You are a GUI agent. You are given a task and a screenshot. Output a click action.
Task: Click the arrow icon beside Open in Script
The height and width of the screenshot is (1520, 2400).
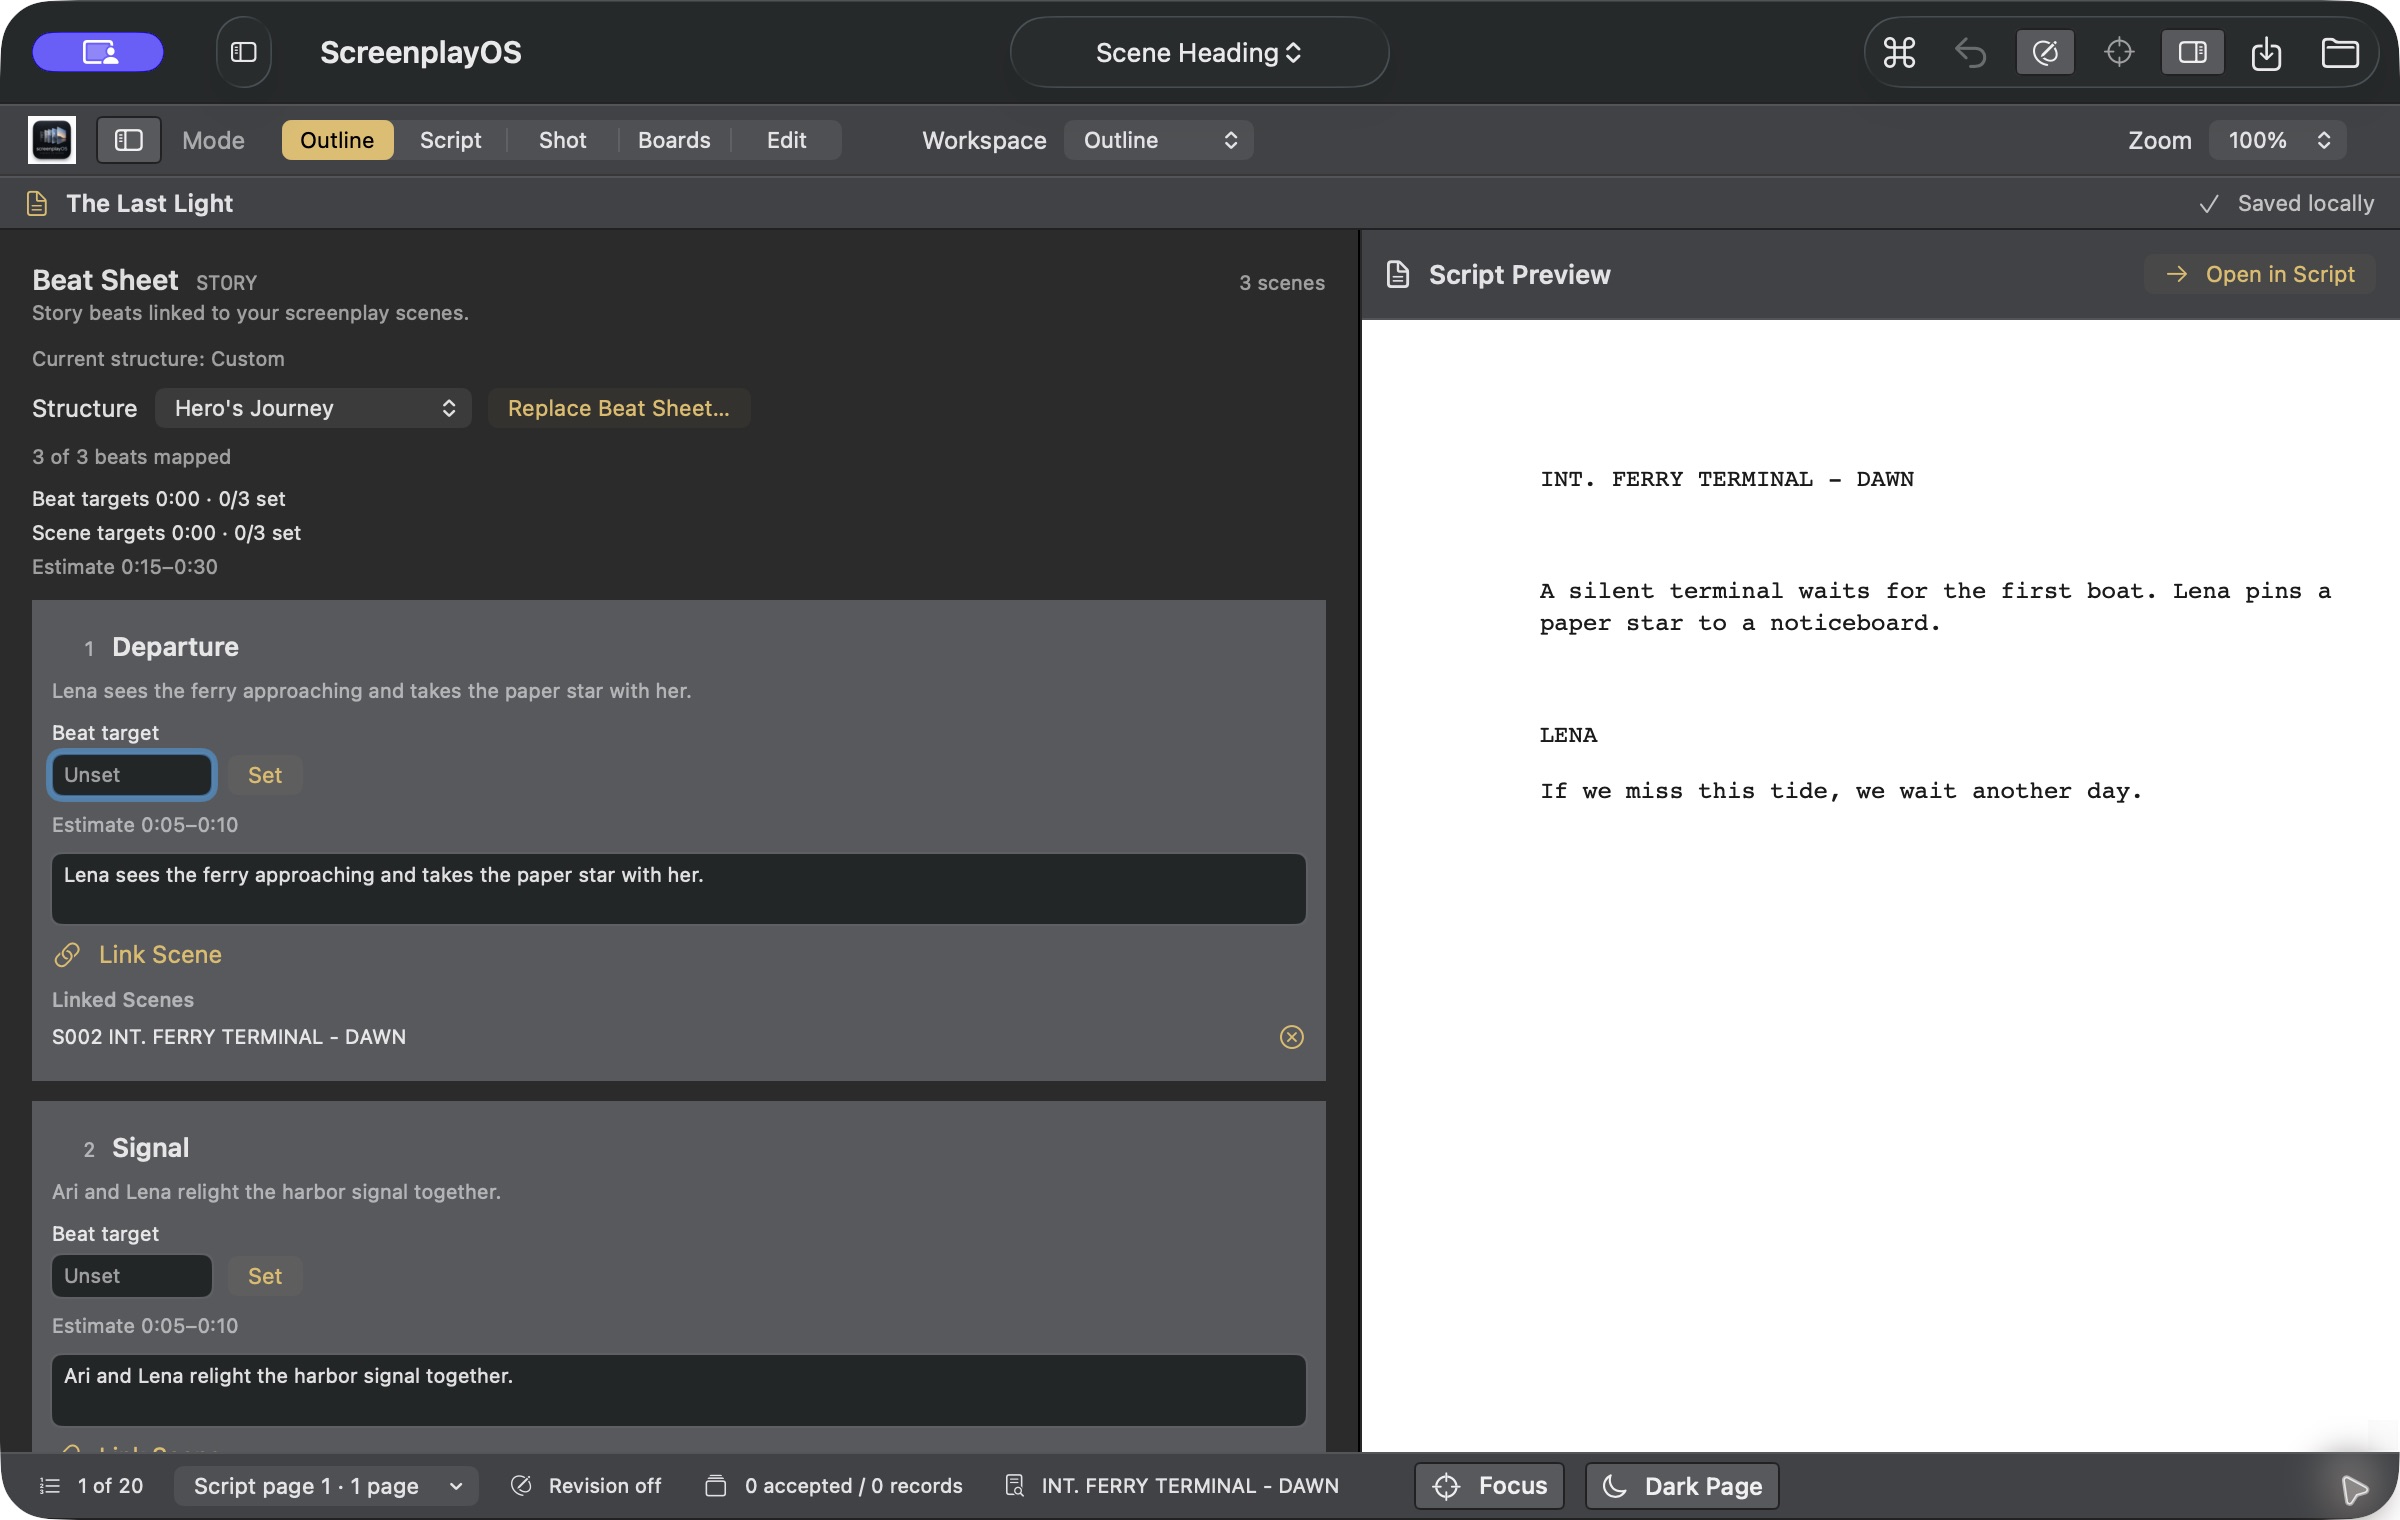2177,274
